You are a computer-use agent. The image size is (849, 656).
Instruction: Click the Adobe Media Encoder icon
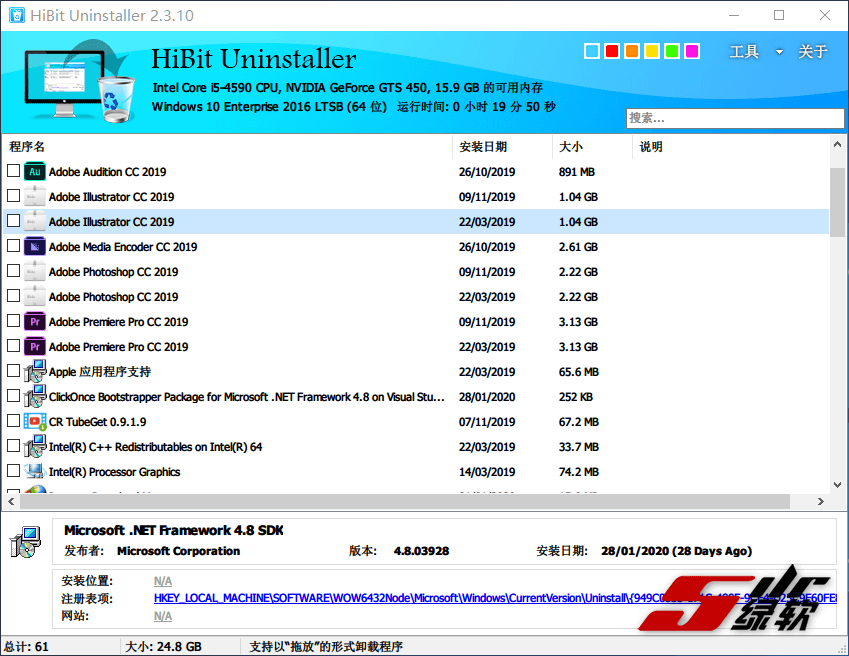click(x=35, y=247)
